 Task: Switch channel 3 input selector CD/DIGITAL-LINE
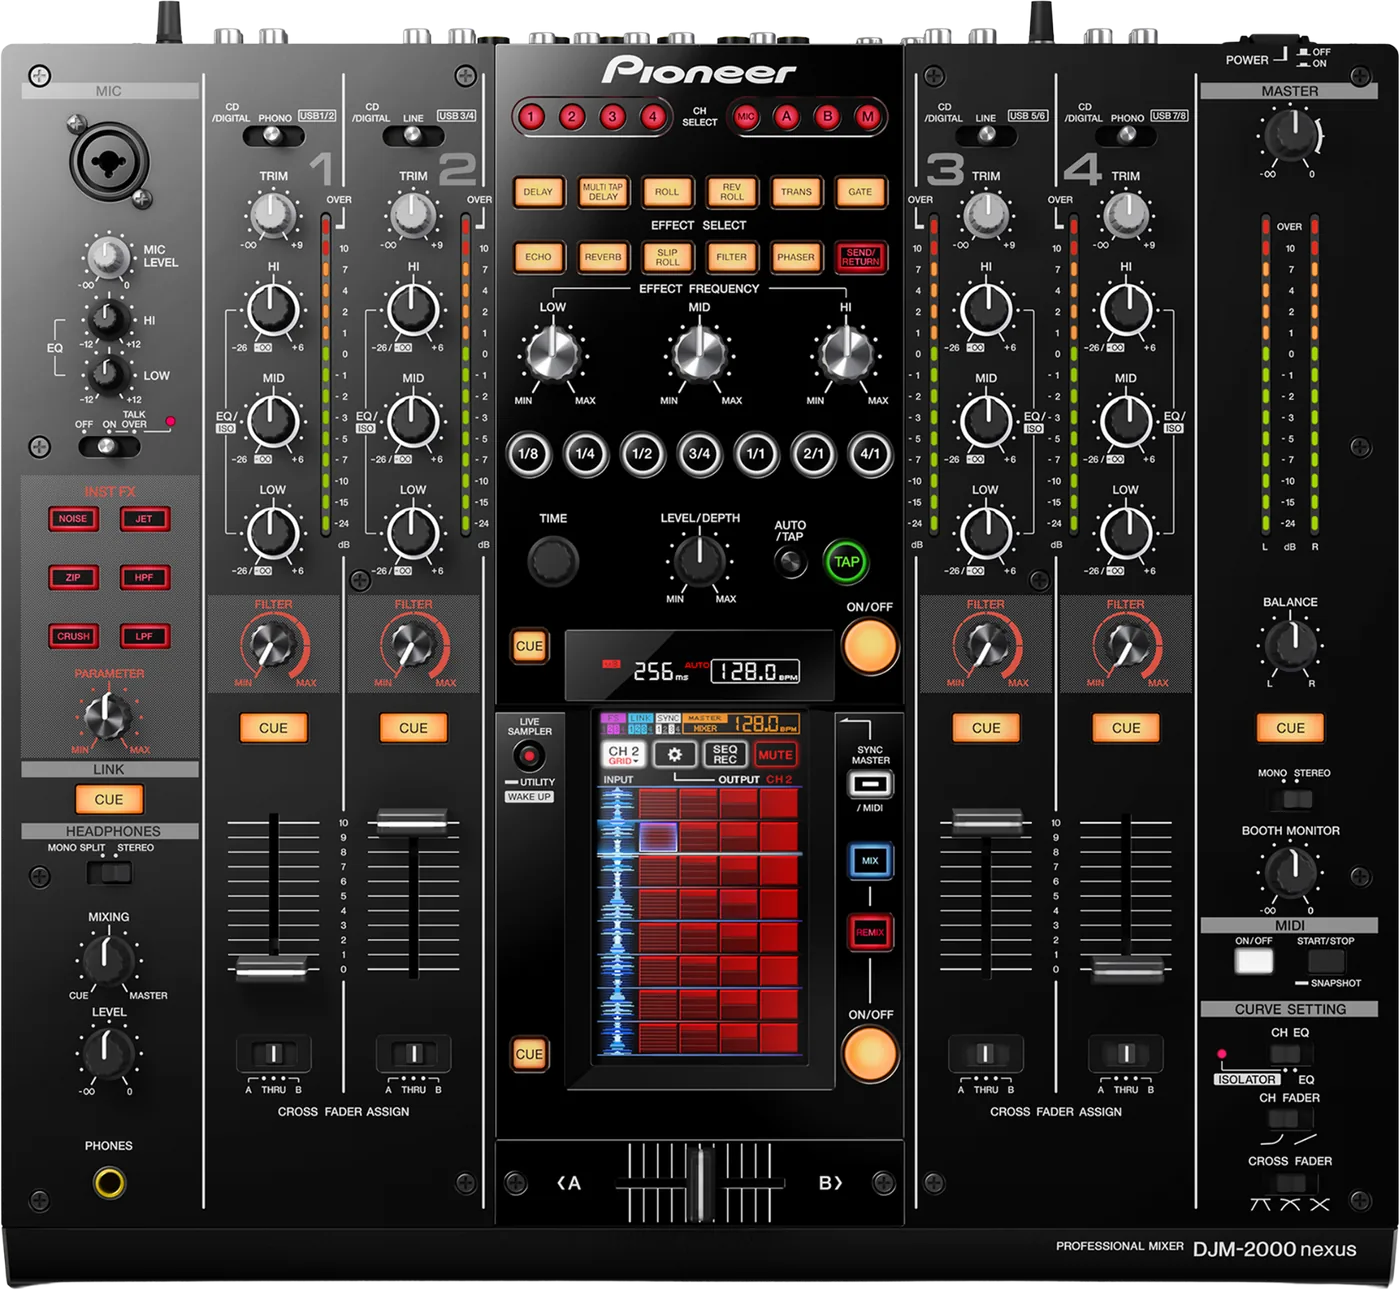click(x=986, y=135)
